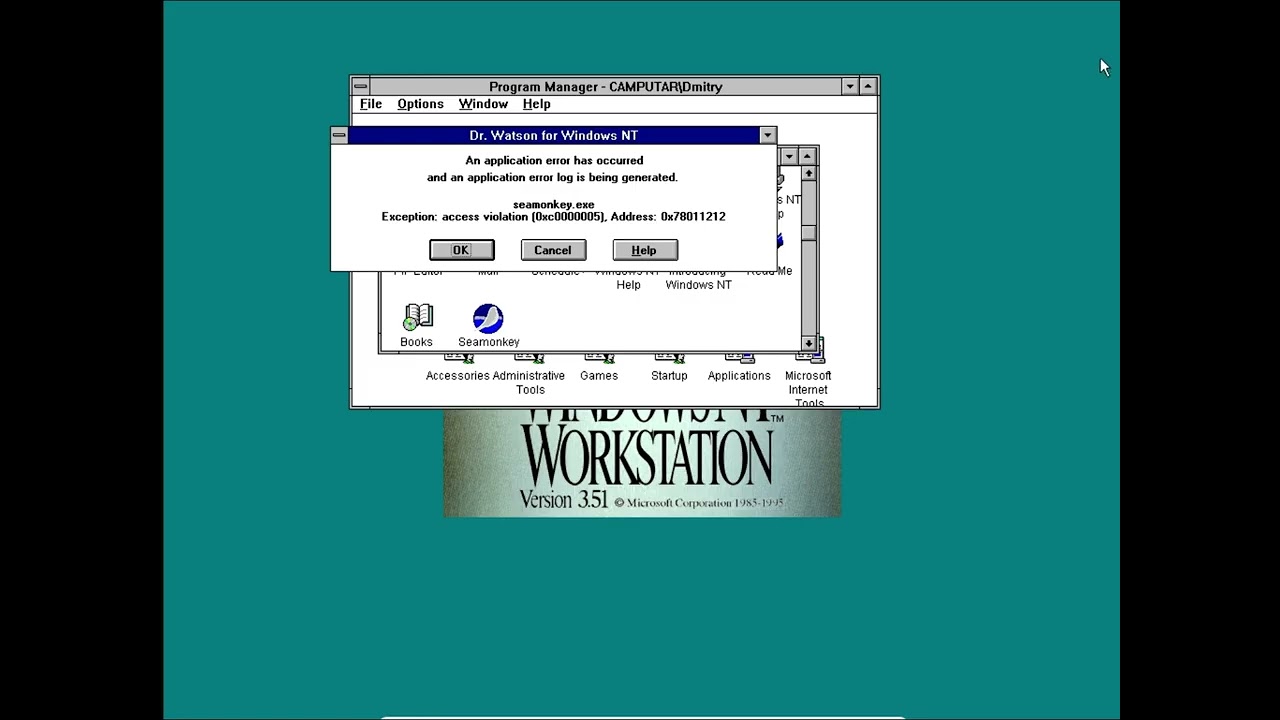Minimize the Program Manager window
Image resolution: width=1280 pixels, height=720 pixels.
850,87
